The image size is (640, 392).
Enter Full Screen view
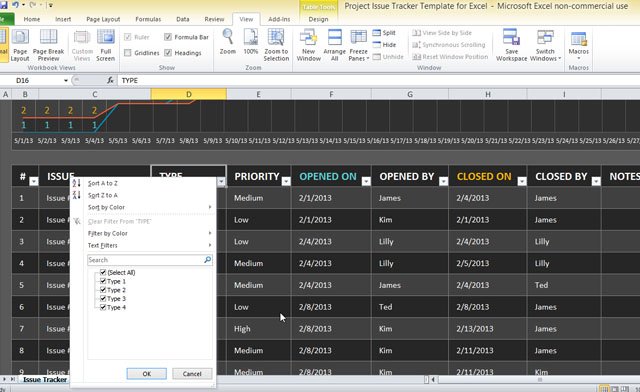coord(105,45)
